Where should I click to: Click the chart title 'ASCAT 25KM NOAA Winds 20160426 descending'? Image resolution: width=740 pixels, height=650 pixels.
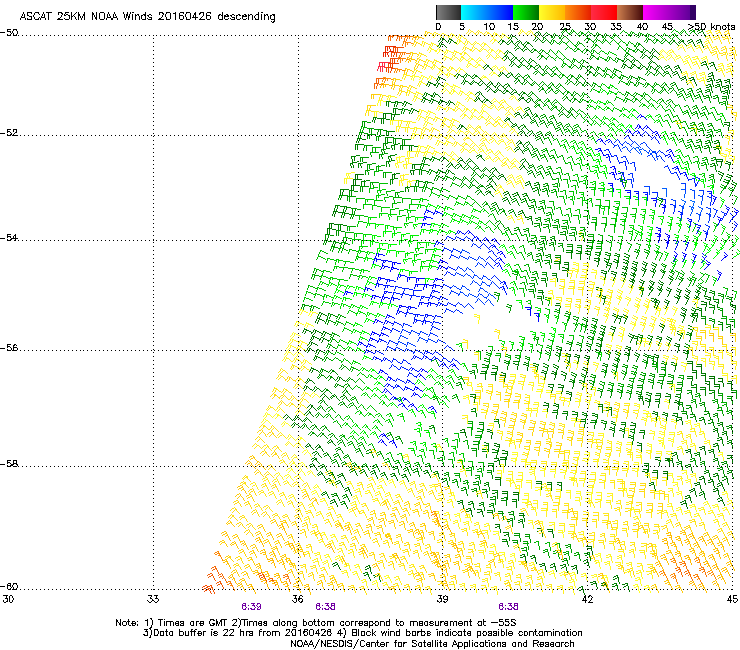point(147,16)
